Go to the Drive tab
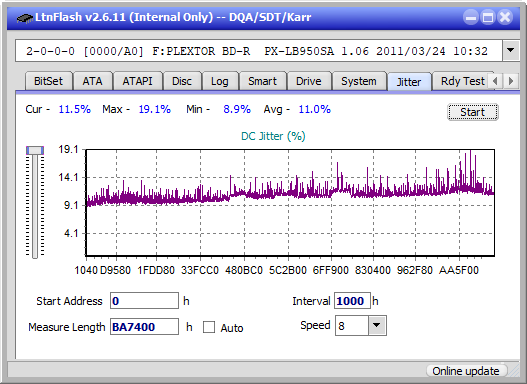The image size is (527, 384). click(x=309, y=81)
